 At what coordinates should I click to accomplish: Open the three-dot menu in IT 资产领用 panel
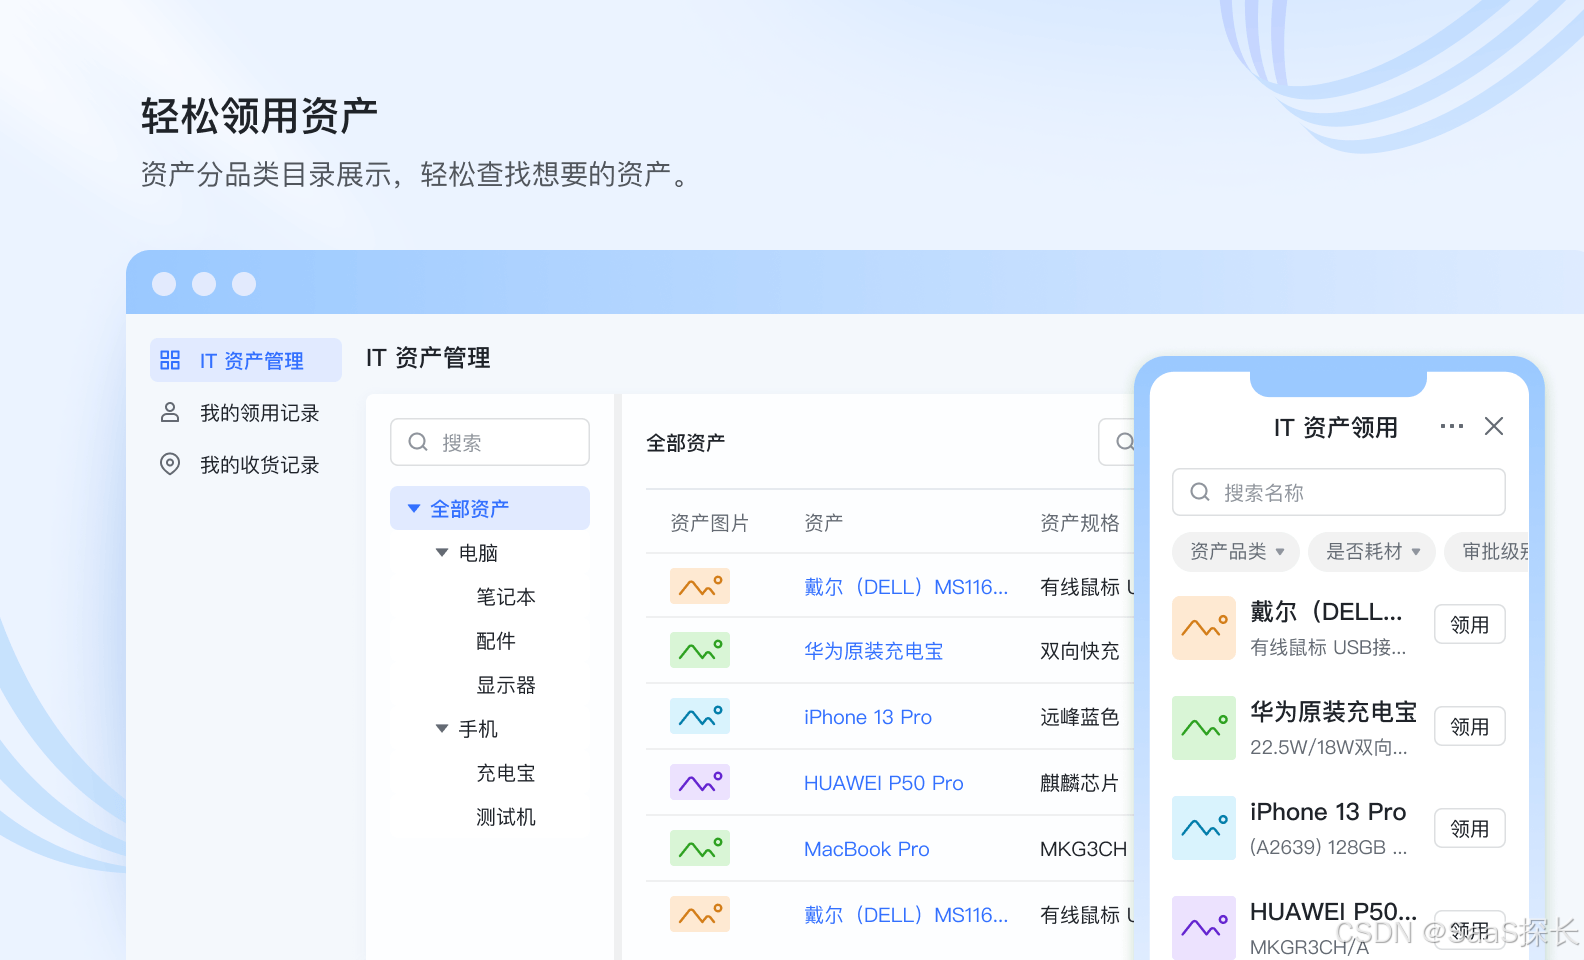coord(1452,426)
